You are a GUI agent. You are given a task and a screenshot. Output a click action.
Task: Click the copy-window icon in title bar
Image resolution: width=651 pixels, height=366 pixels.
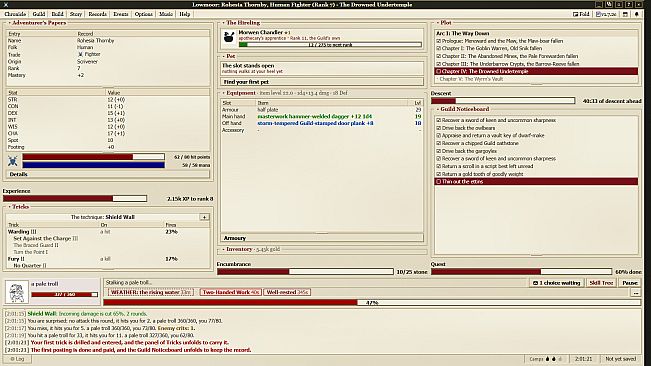click(609, 5)
